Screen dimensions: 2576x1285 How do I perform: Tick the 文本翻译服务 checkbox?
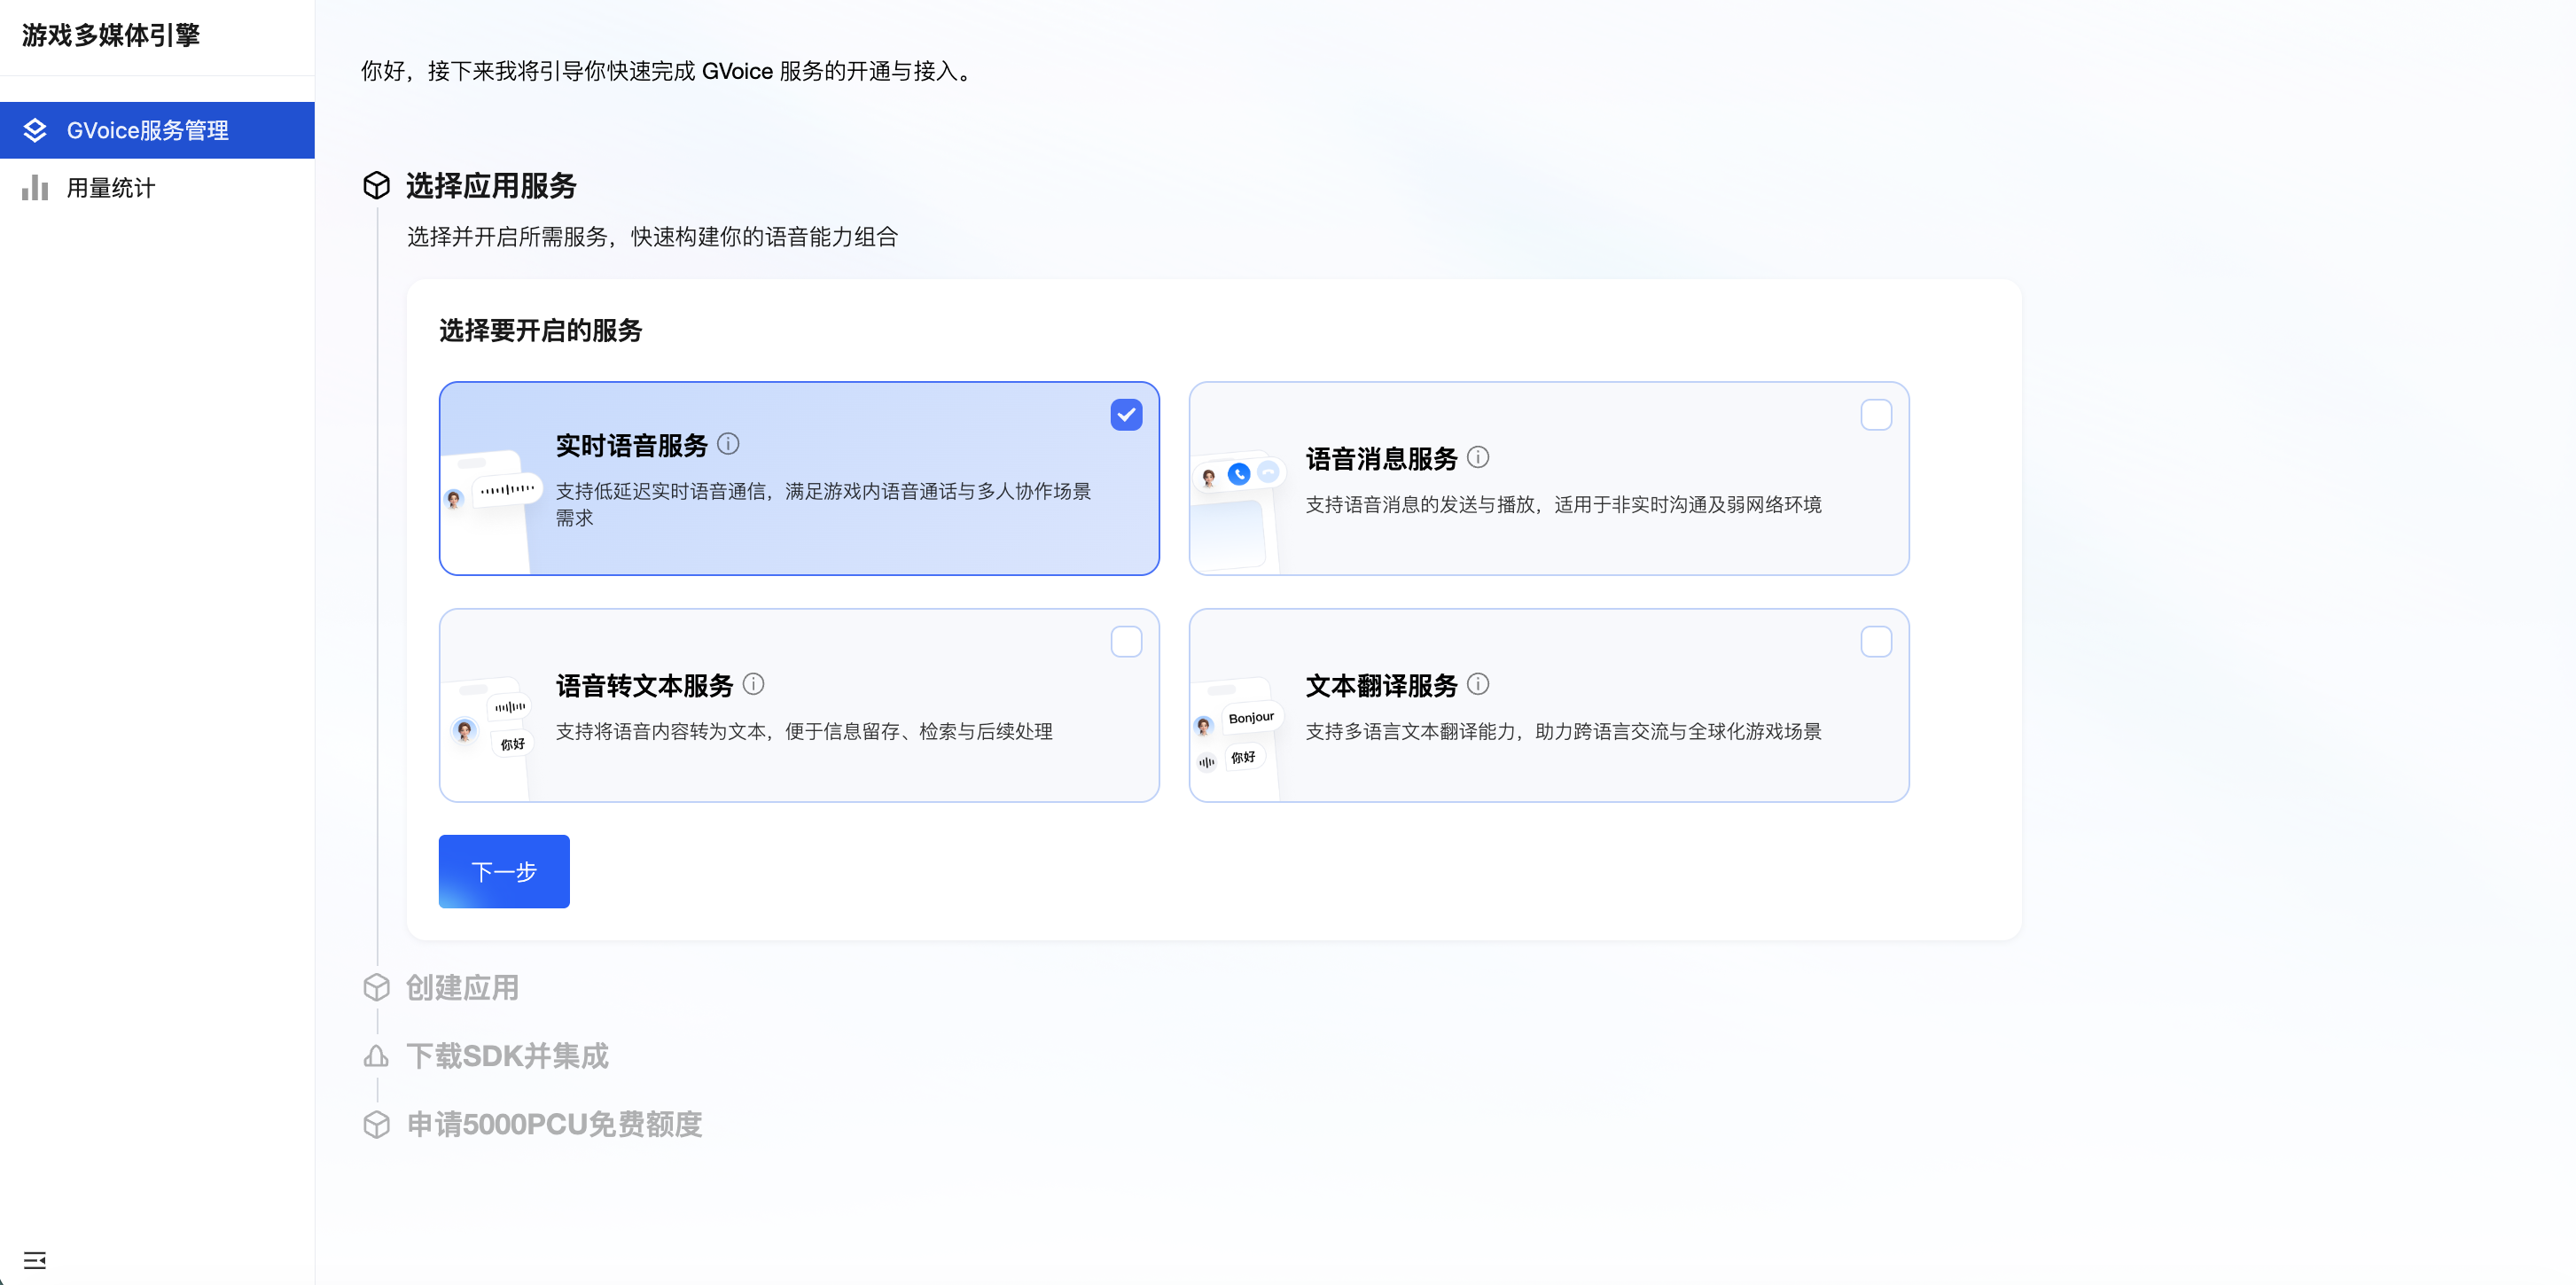coord(1876,642)
